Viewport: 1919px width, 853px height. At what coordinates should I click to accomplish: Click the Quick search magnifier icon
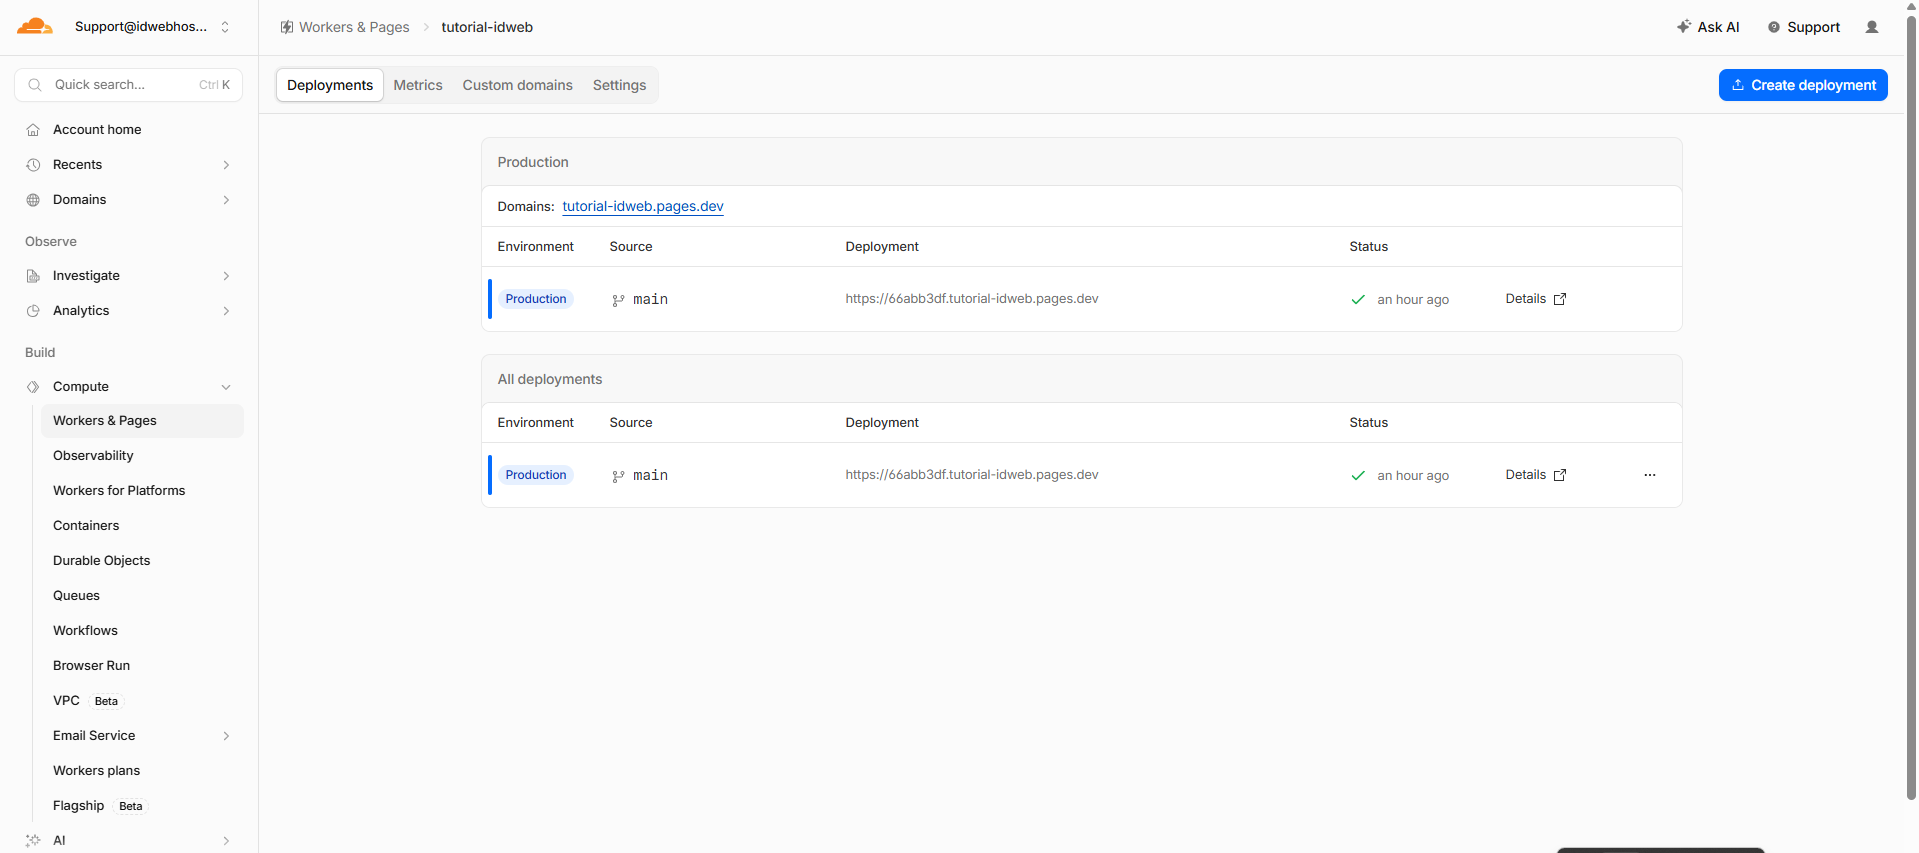(x=35, y=85)
